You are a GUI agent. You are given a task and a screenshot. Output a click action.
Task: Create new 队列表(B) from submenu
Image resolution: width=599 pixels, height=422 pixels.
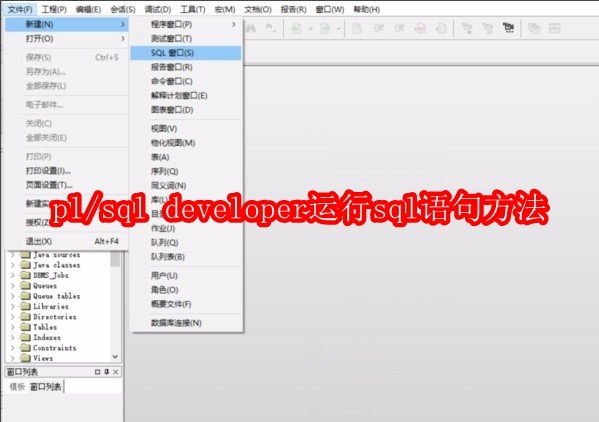186,257
